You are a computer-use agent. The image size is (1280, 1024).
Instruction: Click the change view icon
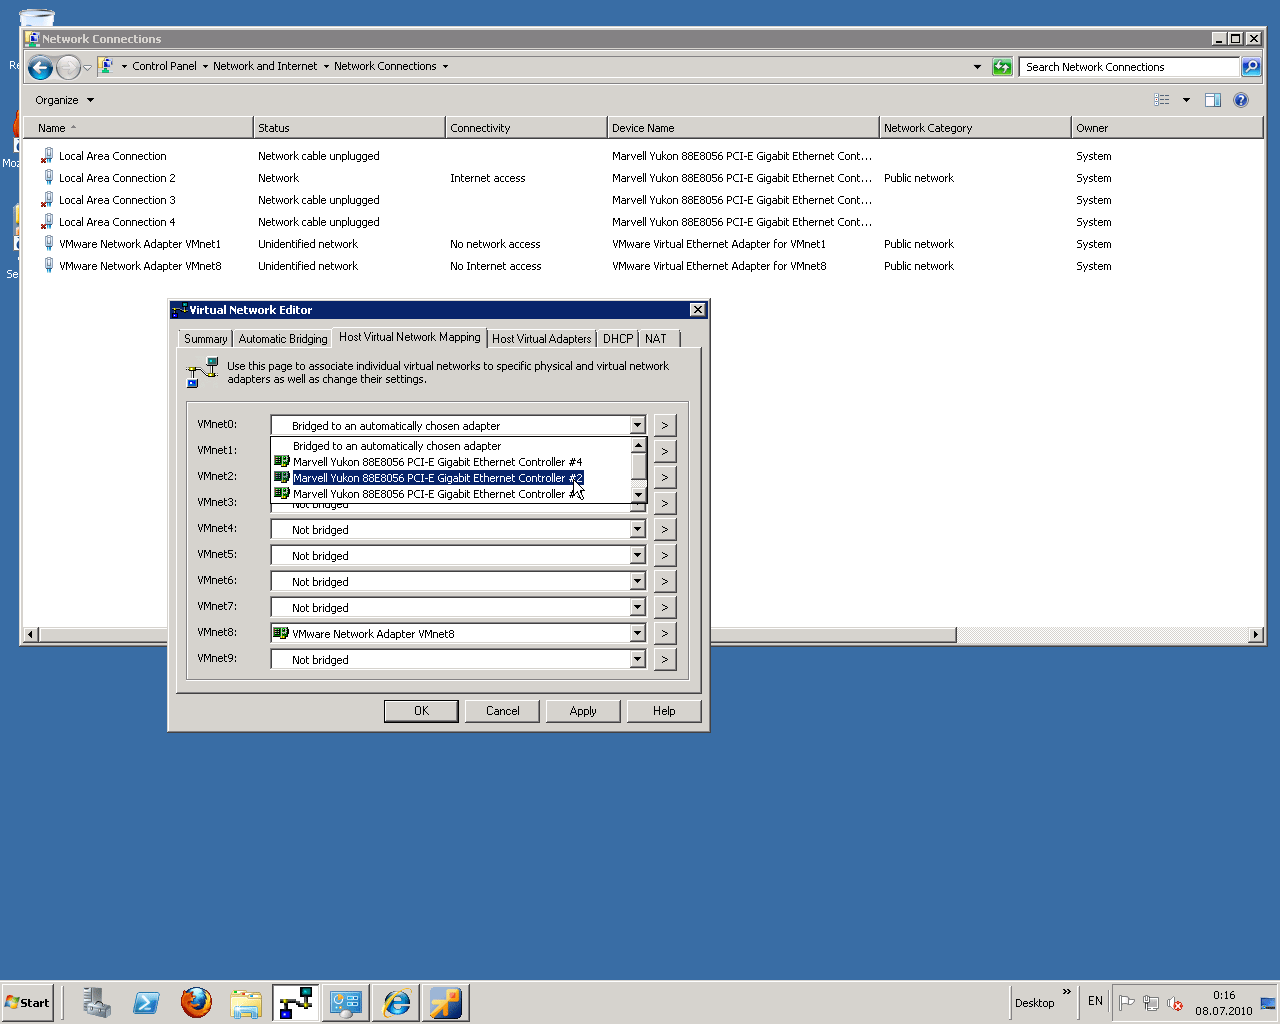[x=1162, y=100]
